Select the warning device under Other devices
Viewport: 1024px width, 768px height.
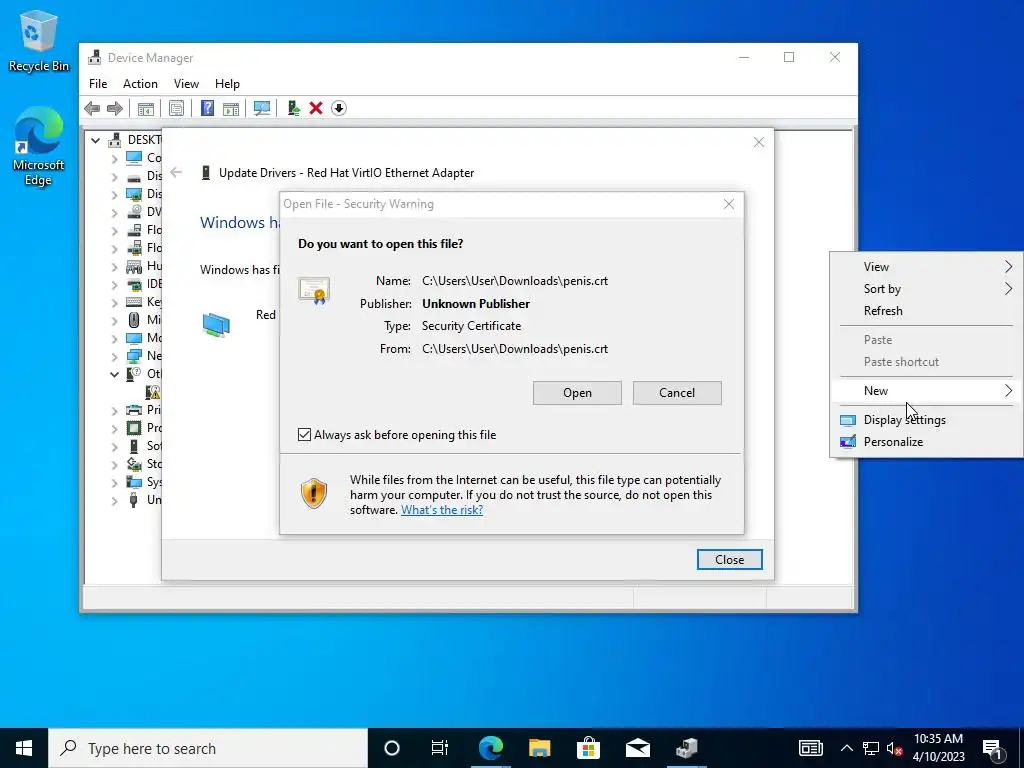click(x=153, y=392)
